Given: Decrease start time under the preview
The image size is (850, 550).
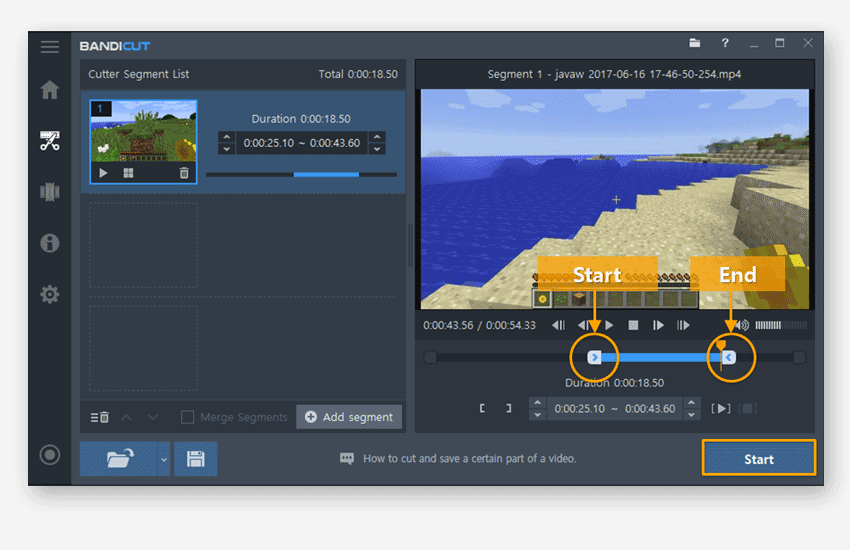Looking at the screenshot, I should tap(537, 415).
